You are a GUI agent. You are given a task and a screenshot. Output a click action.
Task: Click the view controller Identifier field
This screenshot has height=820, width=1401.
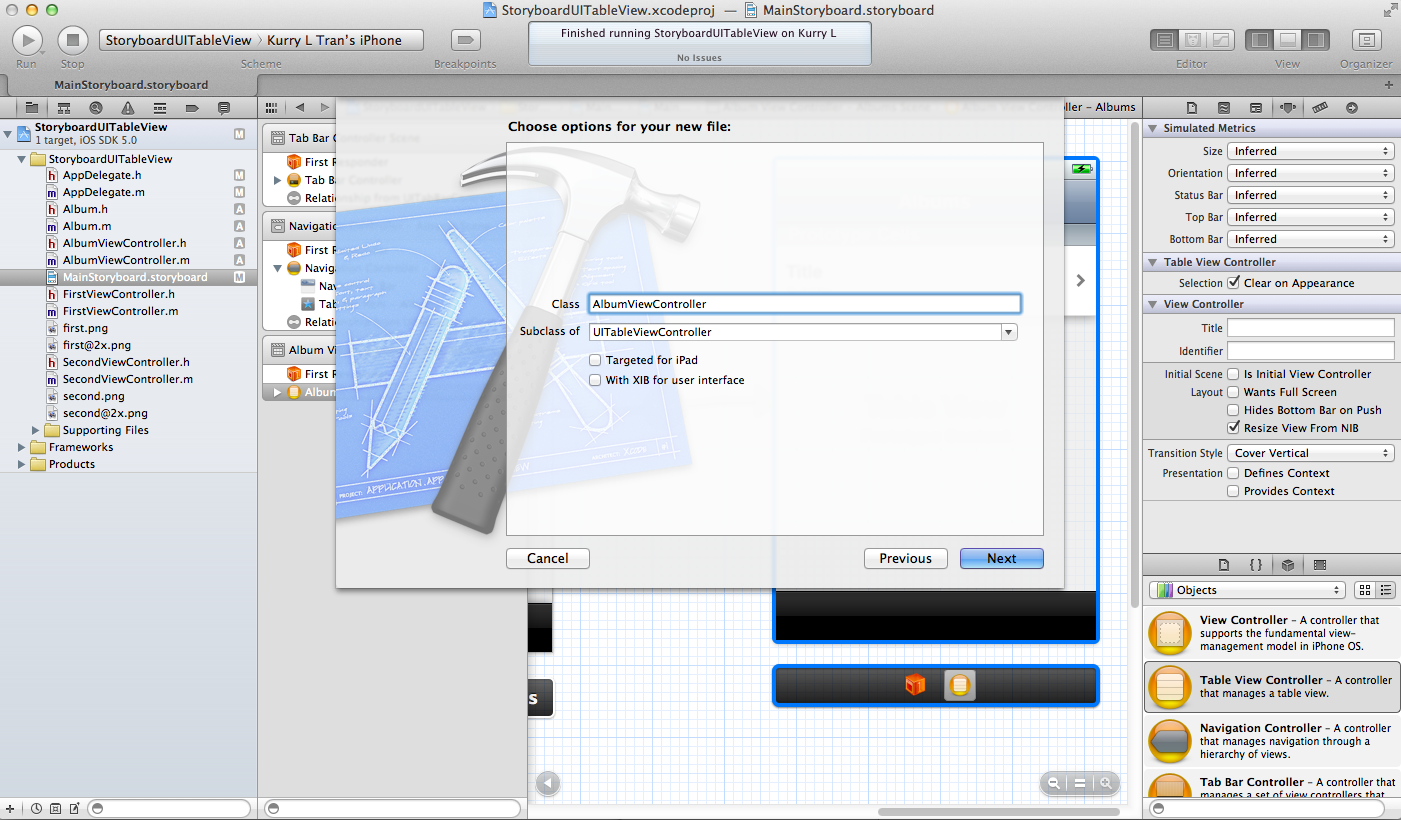pyautogui.click(x=1311, y=351)
